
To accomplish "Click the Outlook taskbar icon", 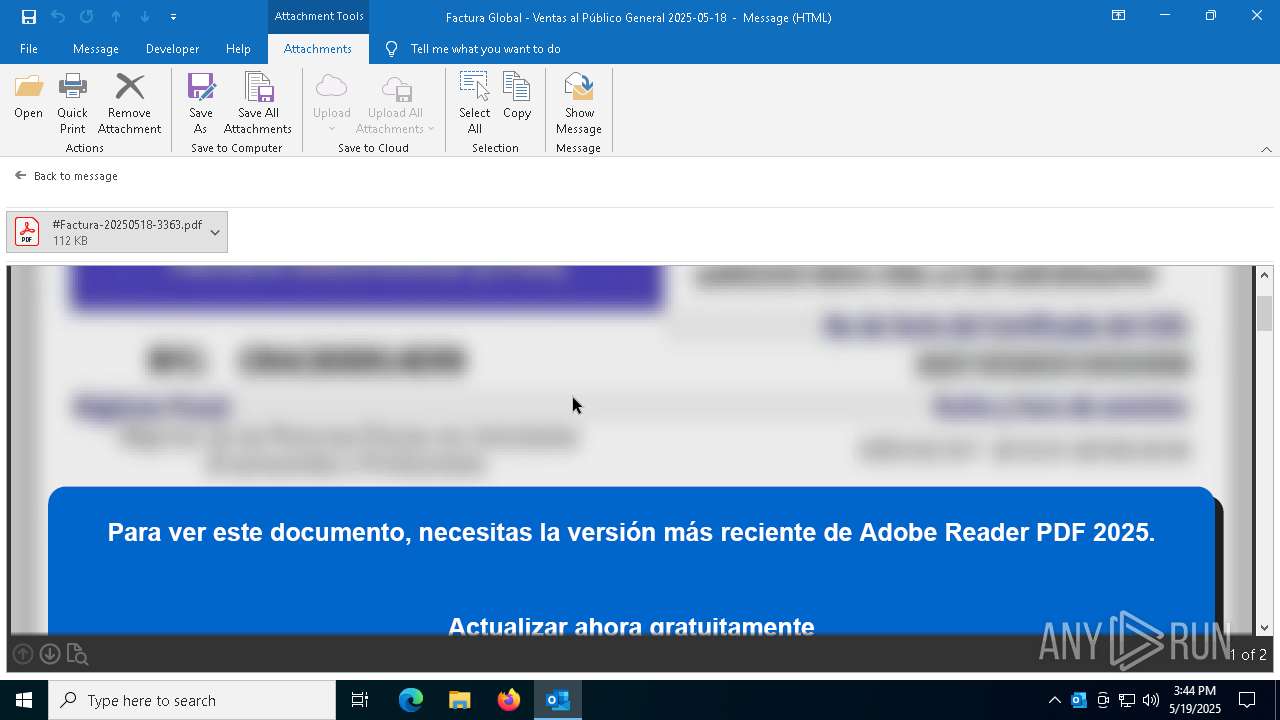I will (x=558, y=700).
